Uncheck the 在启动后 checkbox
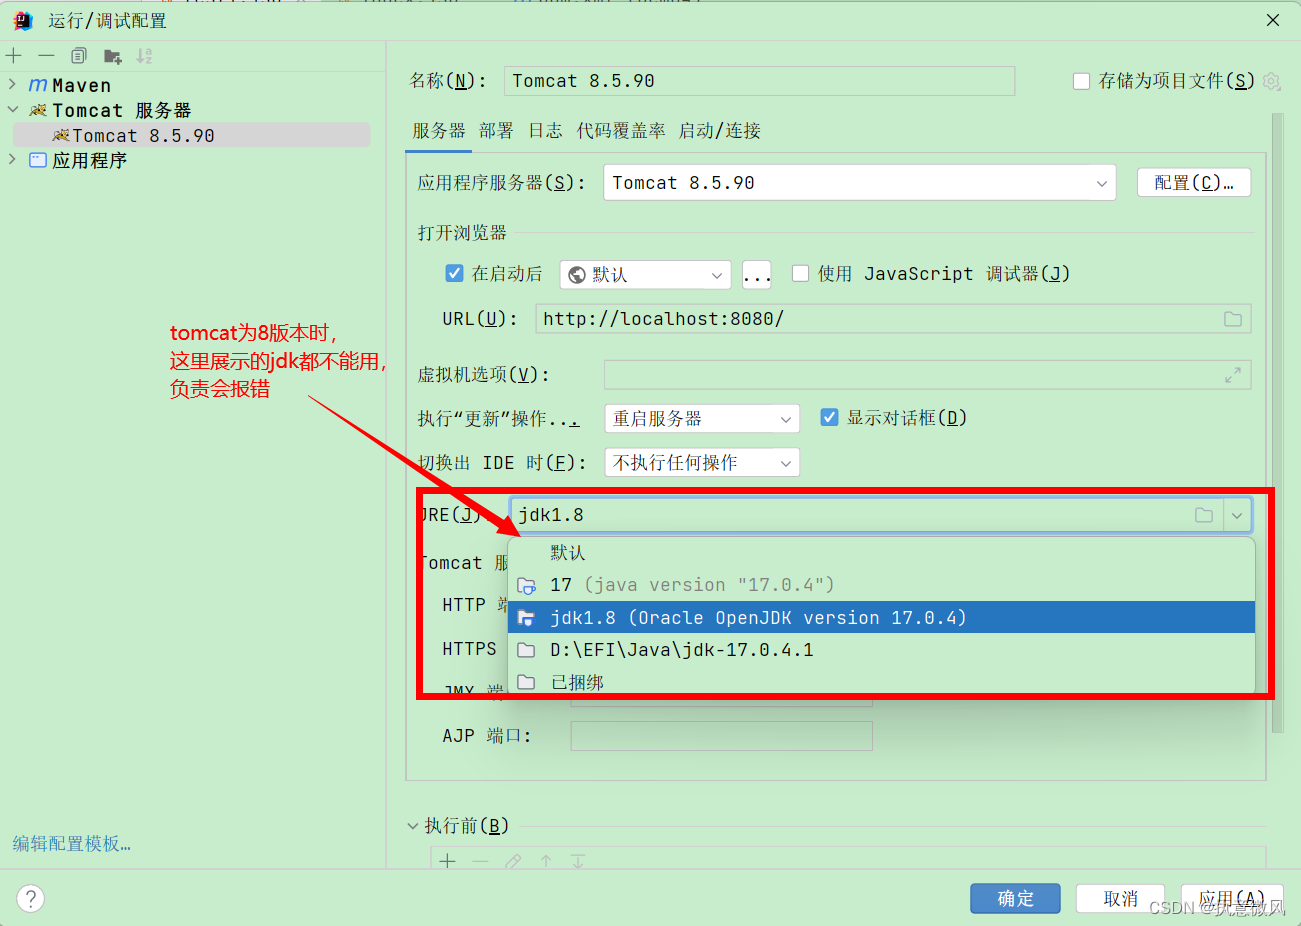Image resolution: width=1301 pixels, height=926 pixels. pos(454,273)
